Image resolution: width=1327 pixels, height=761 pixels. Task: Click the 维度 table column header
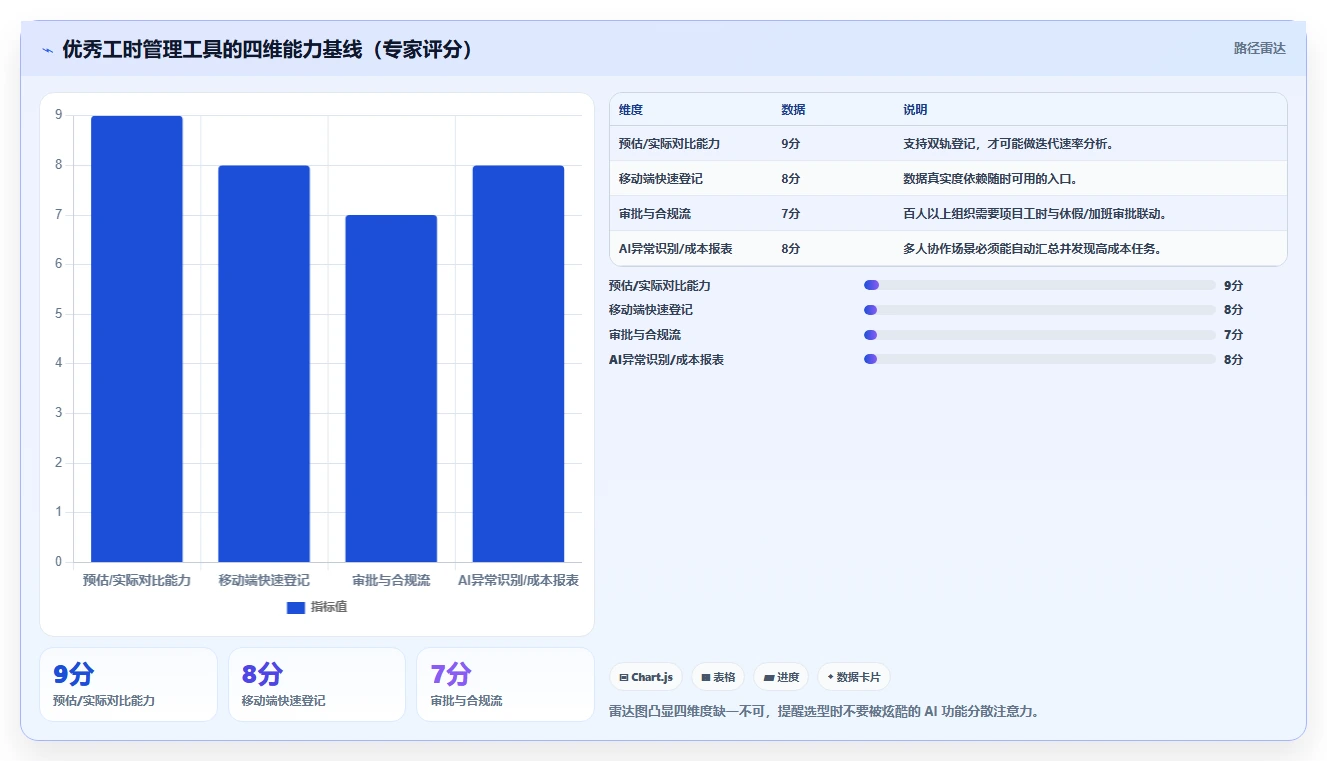point(631,110)
